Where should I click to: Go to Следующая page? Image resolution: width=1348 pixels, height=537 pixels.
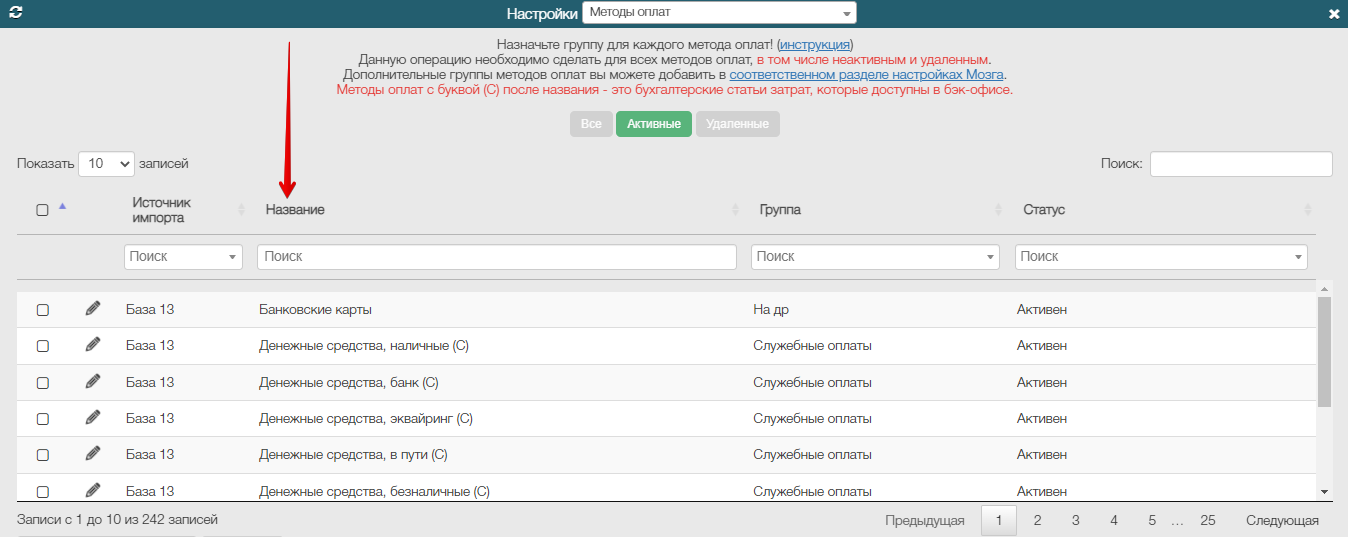[1282, 520]
